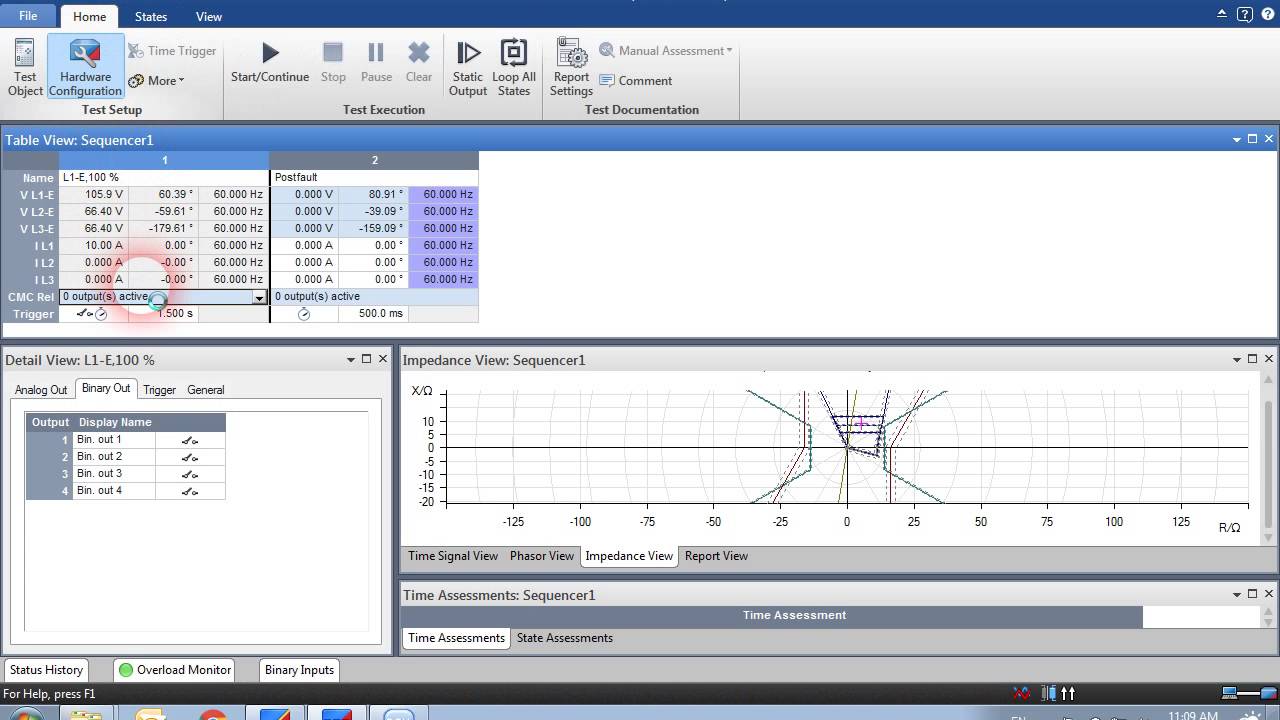Click the taskbar clock showing 11:09 AM
Image resolution: width=1280 pixels, height=720 pixels.
1192,715
